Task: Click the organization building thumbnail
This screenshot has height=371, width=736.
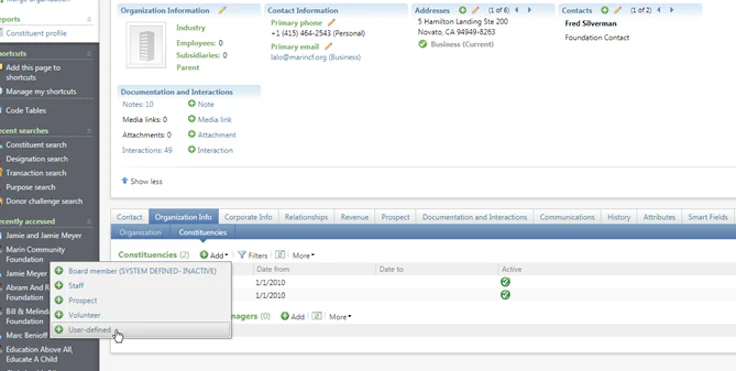Action: point(146,45)
